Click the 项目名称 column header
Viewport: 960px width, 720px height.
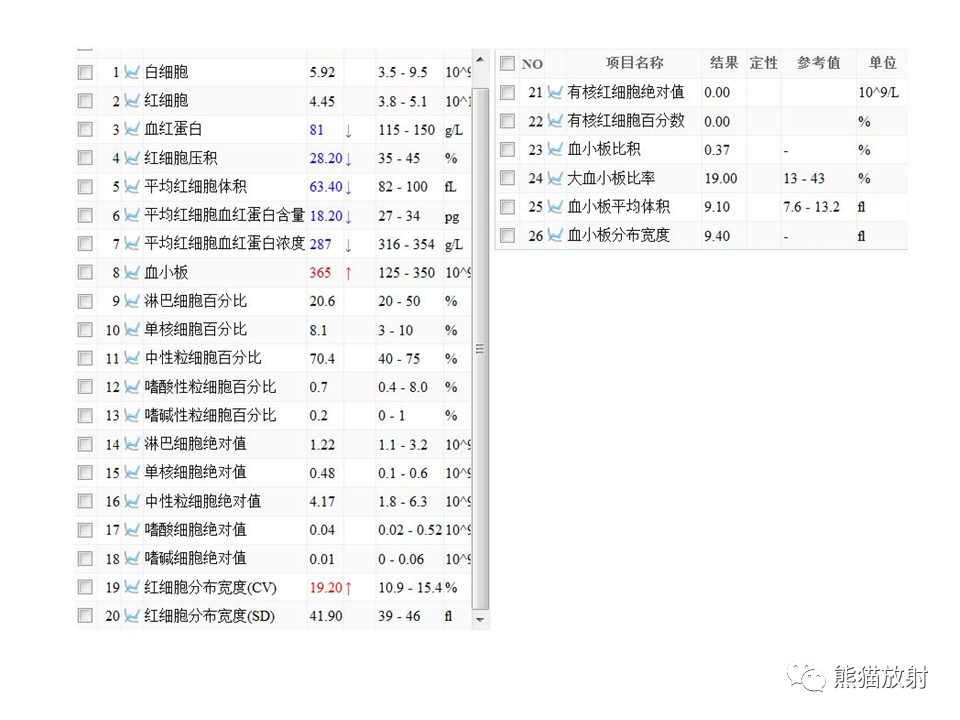tap(635, 63)
